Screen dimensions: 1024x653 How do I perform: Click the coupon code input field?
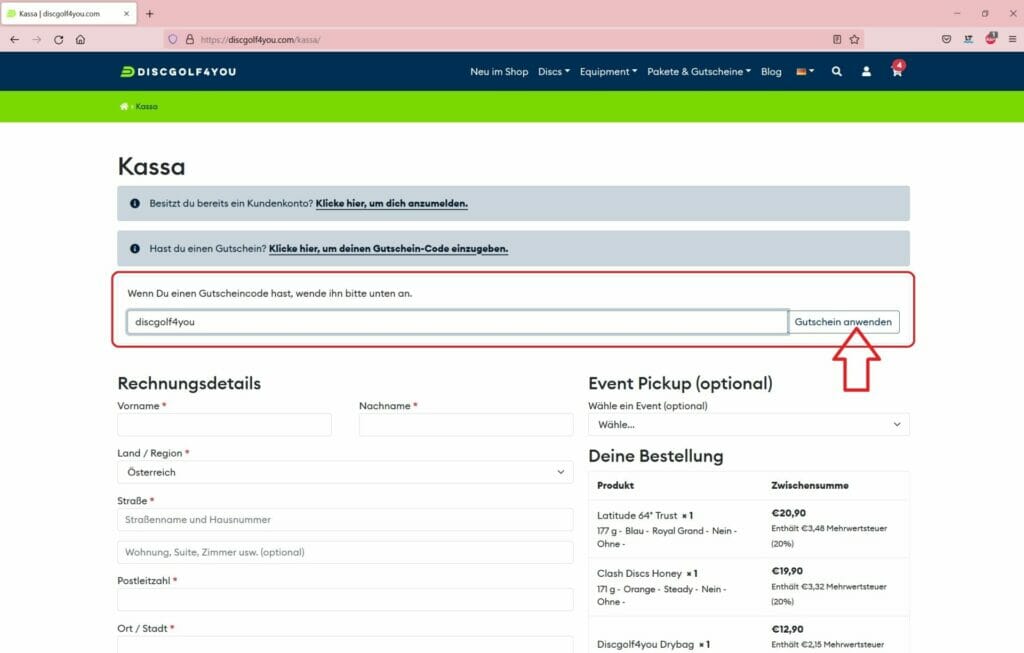(457, 322)
